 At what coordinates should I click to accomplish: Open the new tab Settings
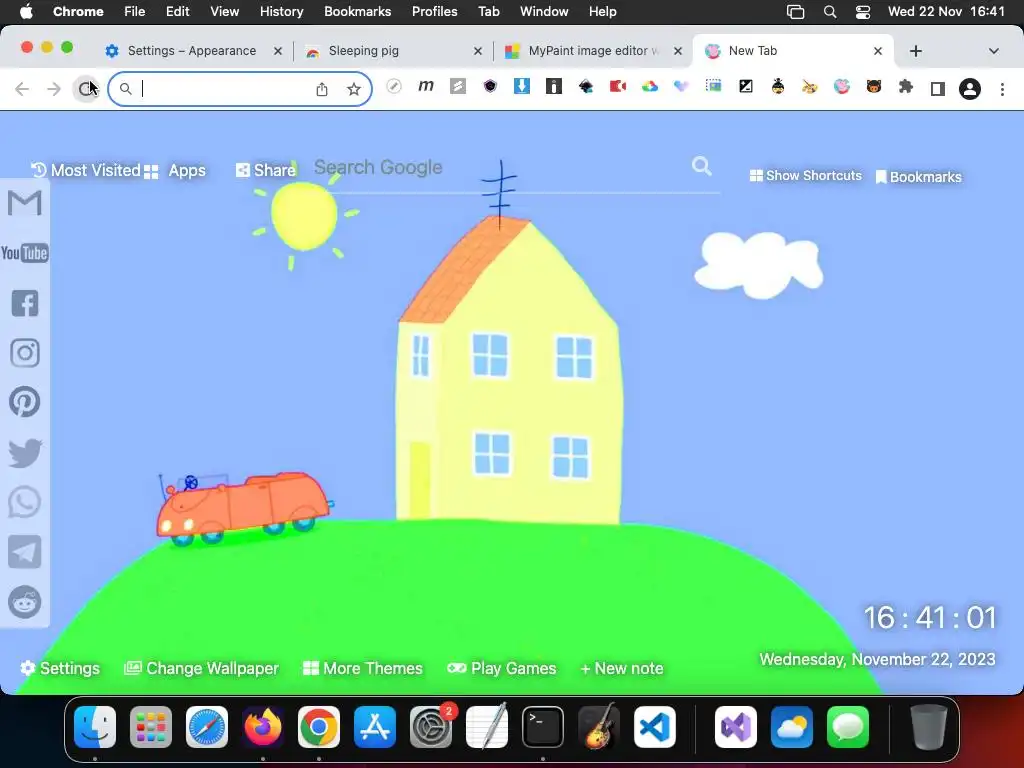pos(60,668)
